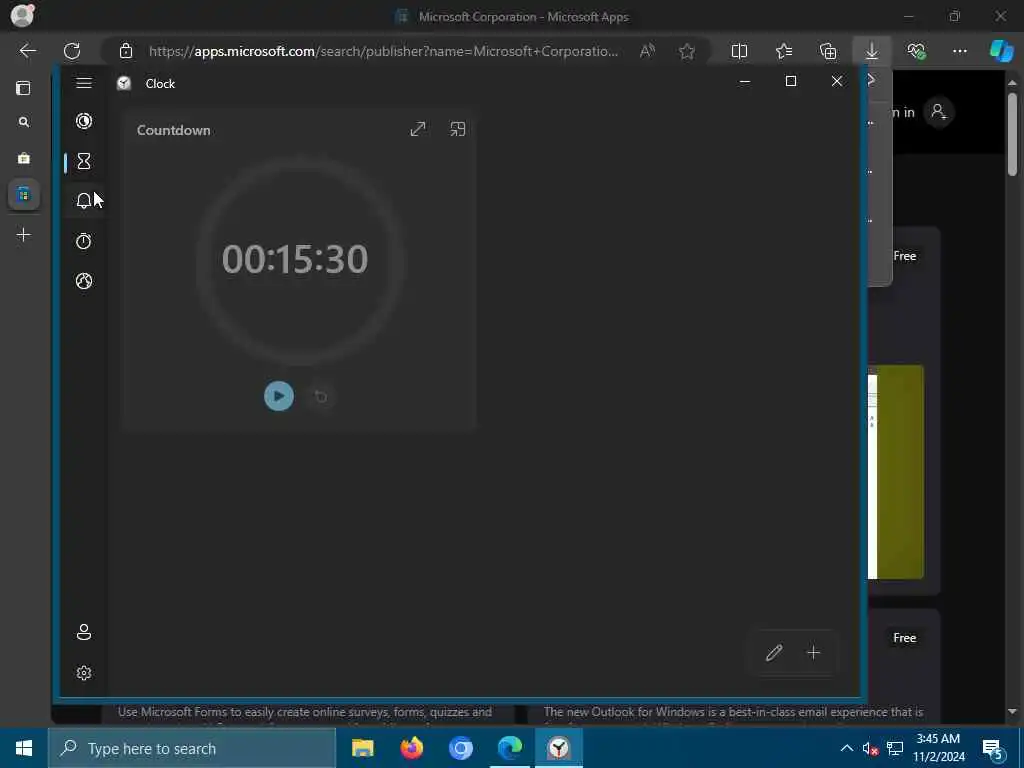Open the Stopwatch section in Clock
This screenshot has height=768, width=1024.
[84, 241]
